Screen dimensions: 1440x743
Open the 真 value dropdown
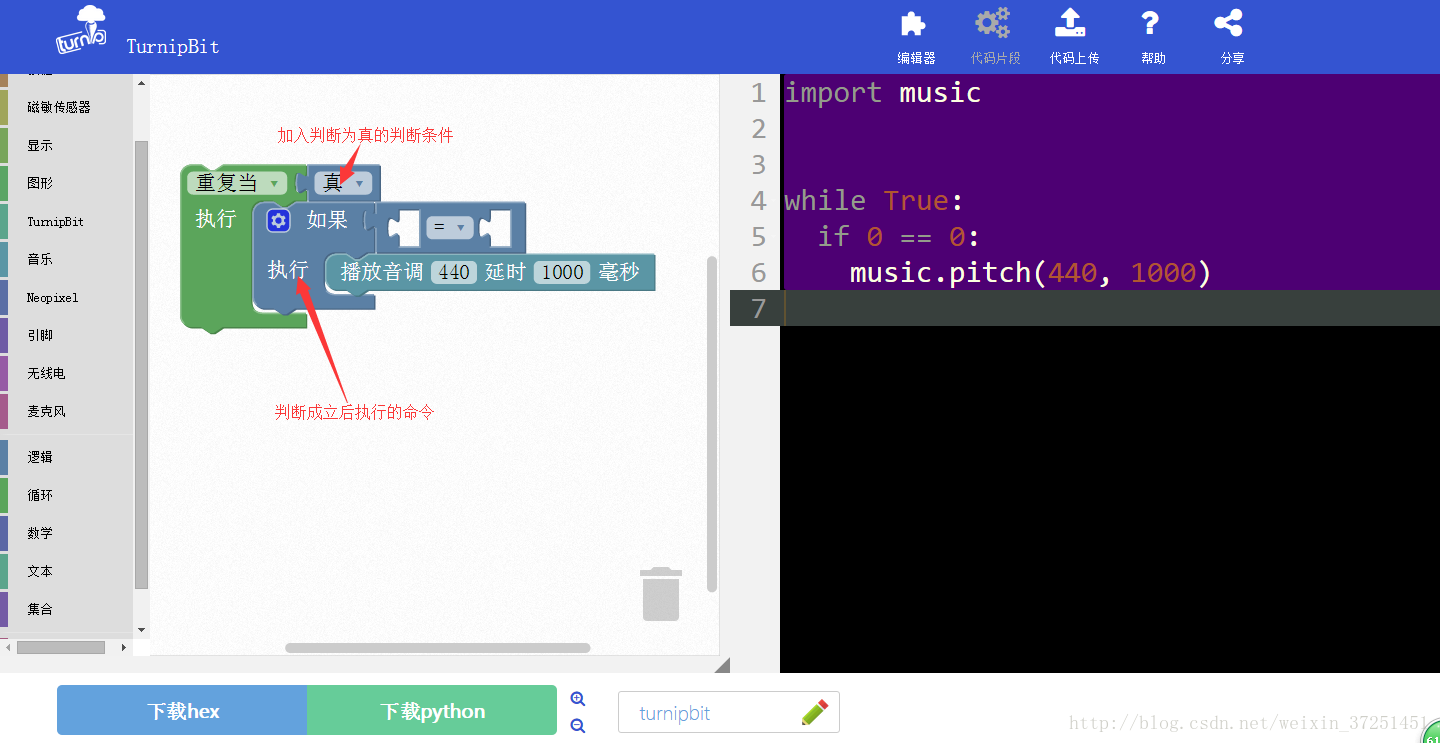343,183
